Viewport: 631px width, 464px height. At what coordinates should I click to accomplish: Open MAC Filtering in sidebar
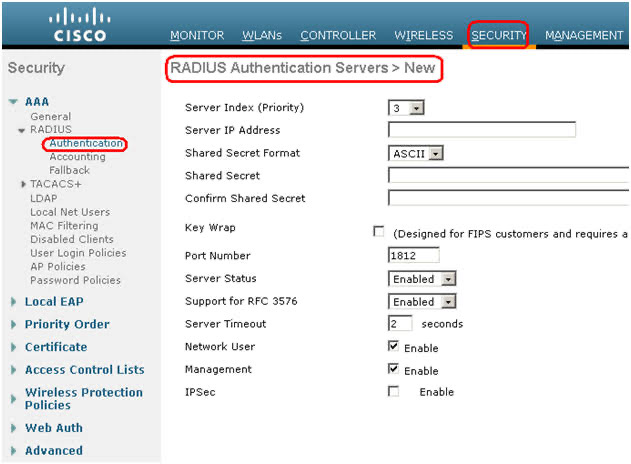(x=66, y=226)
